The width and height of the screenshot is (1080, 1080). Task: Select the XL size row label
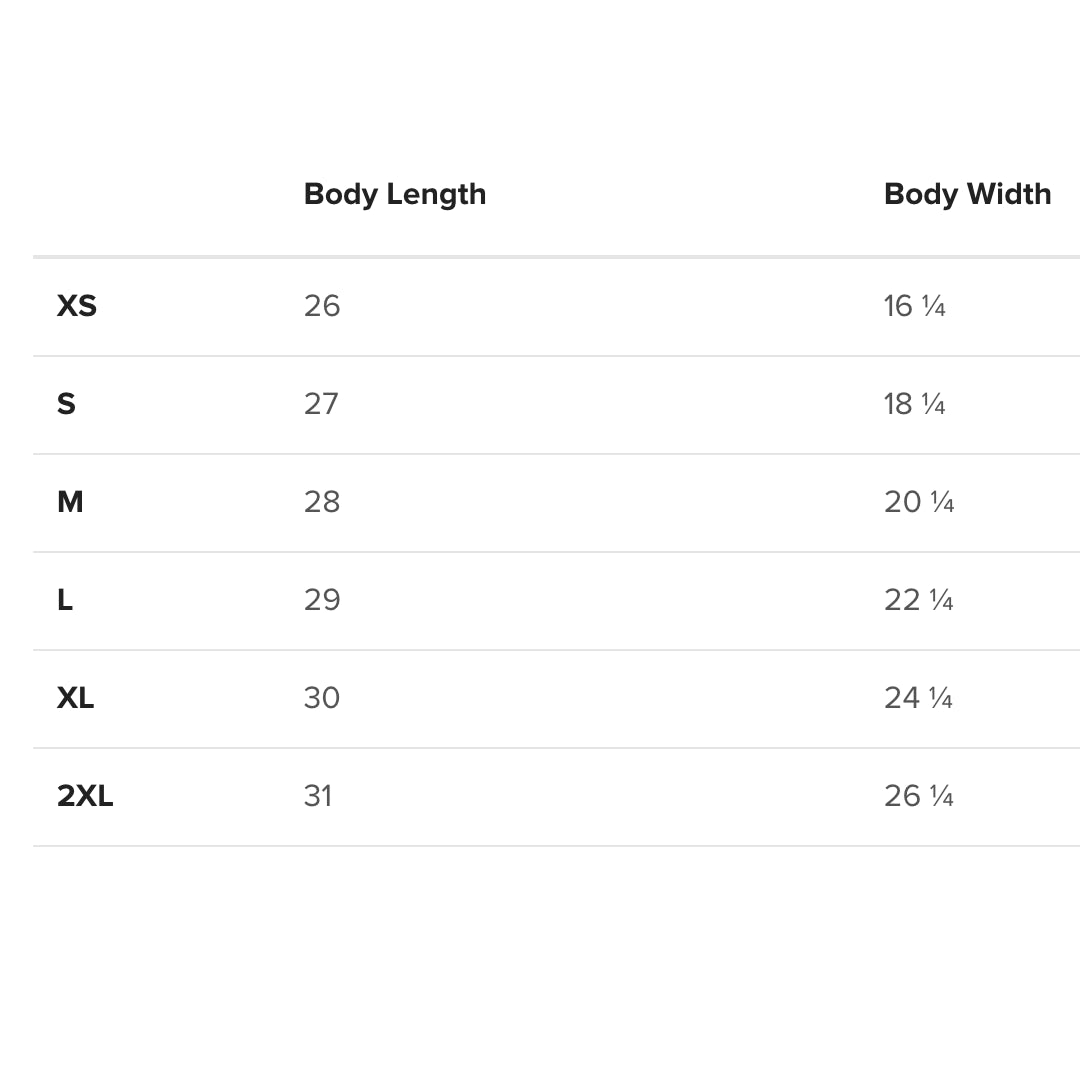tap(75, 698)
